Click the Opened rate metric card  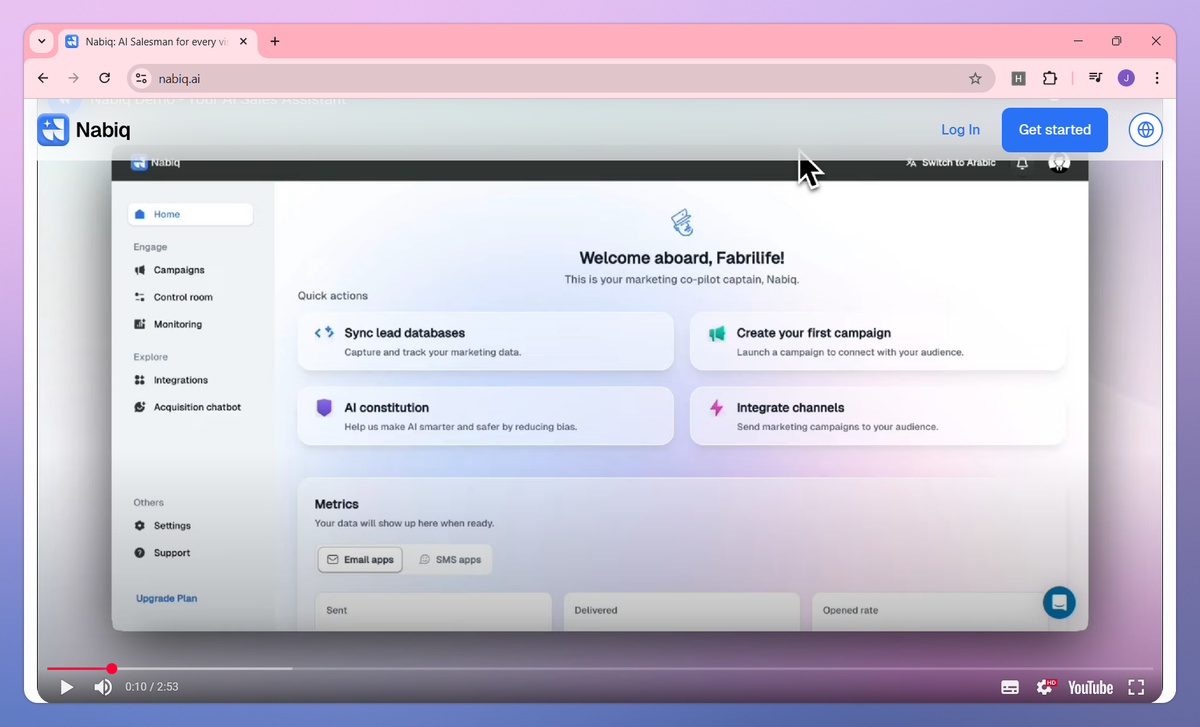pyautogui.click(x=929, y=611)
